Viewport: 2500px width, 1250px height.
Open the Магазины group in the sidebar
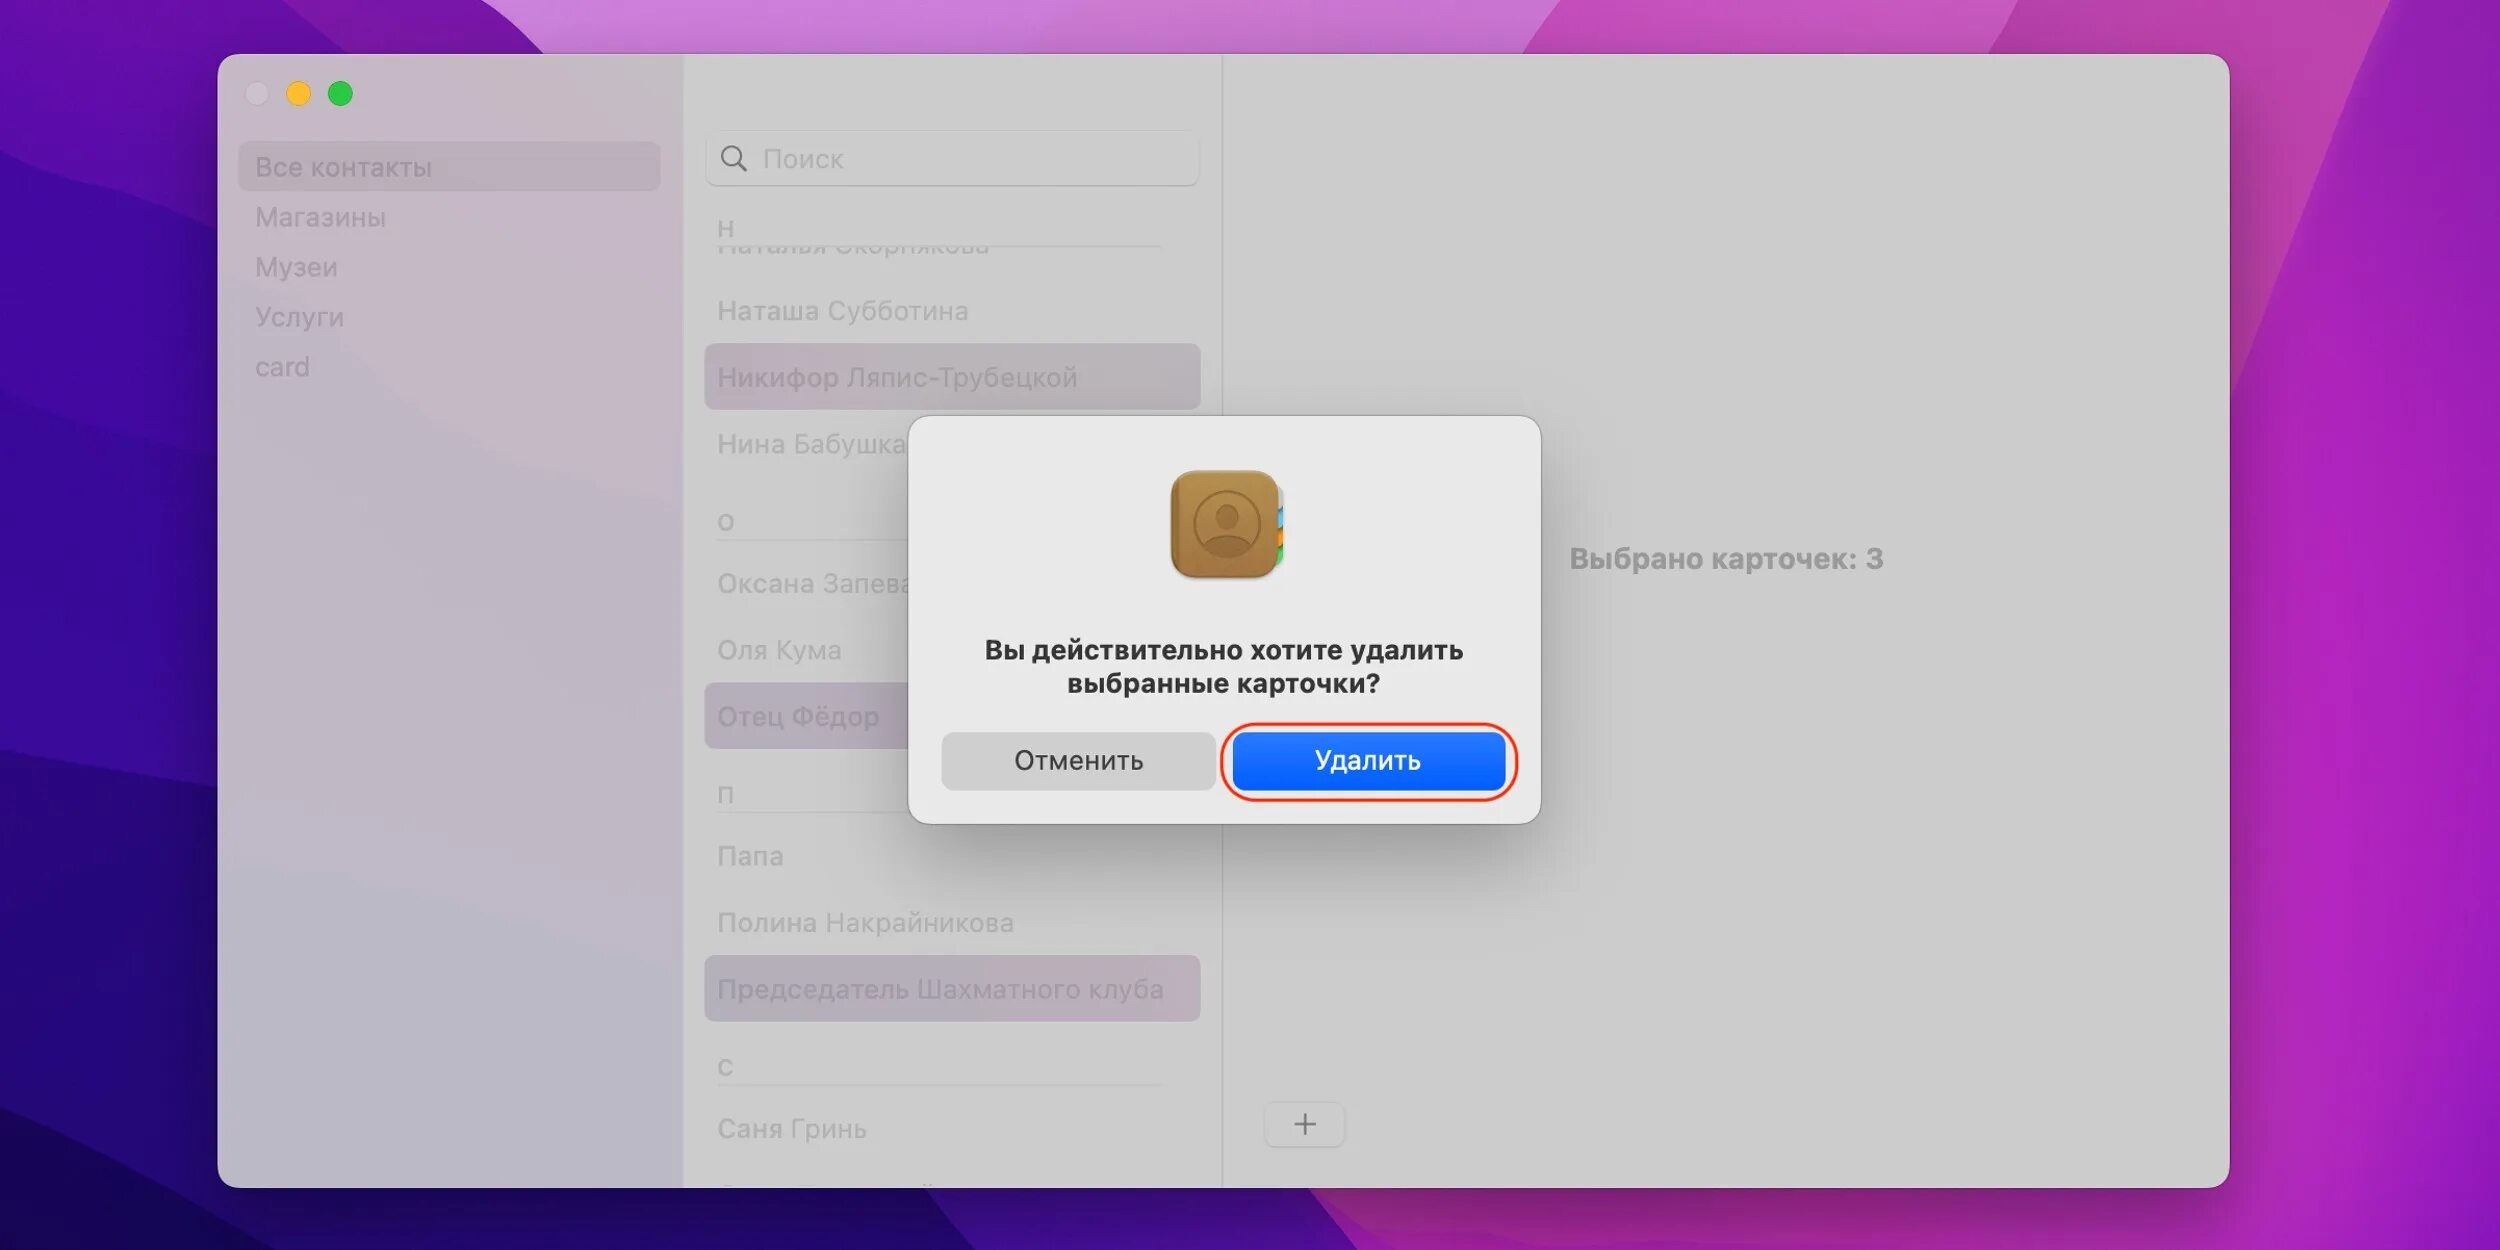(x=320, y=217)
